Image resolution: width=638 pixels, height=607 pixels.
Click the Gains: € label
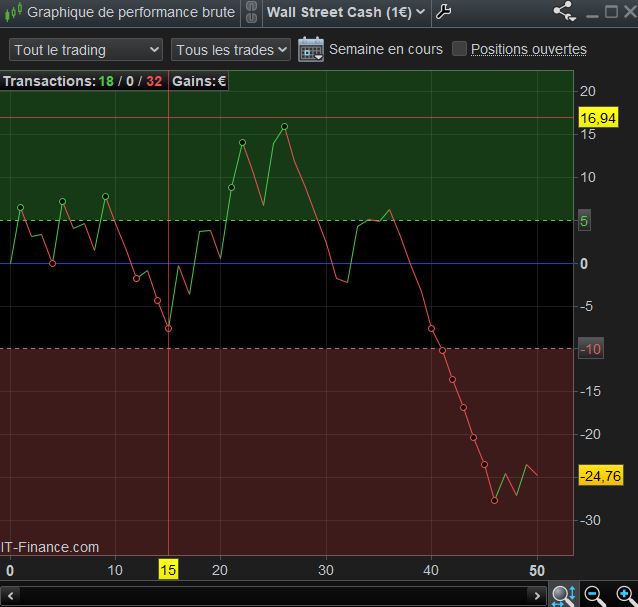[x=199, y=81]
